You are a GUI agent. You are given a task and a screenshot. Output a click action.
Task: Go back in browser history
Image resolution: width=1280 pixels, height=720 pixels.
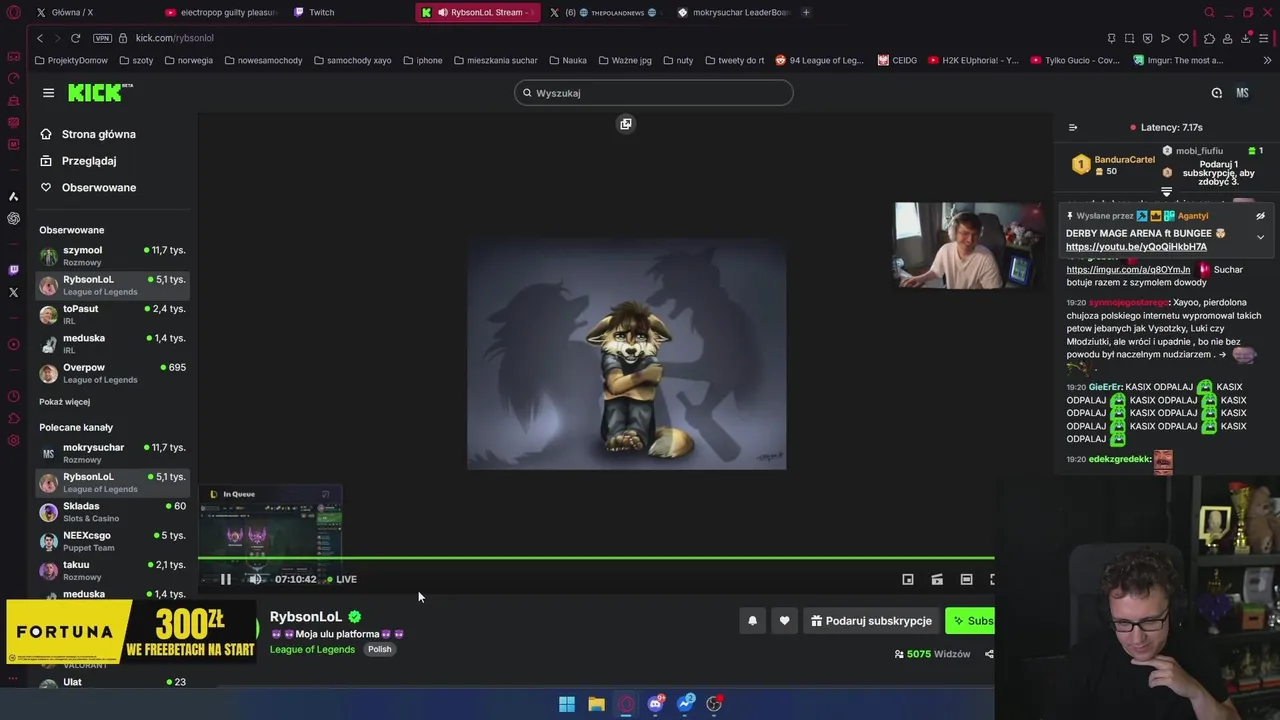point(40,38)
